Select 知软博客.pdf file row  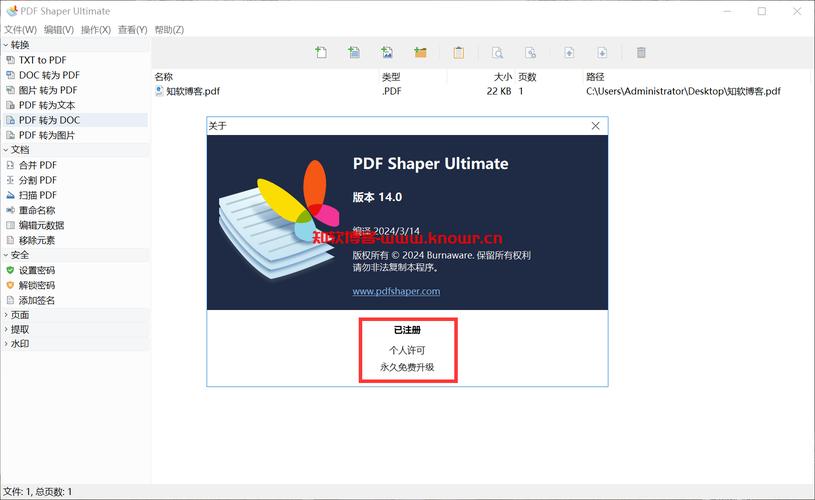pos(481,91)
